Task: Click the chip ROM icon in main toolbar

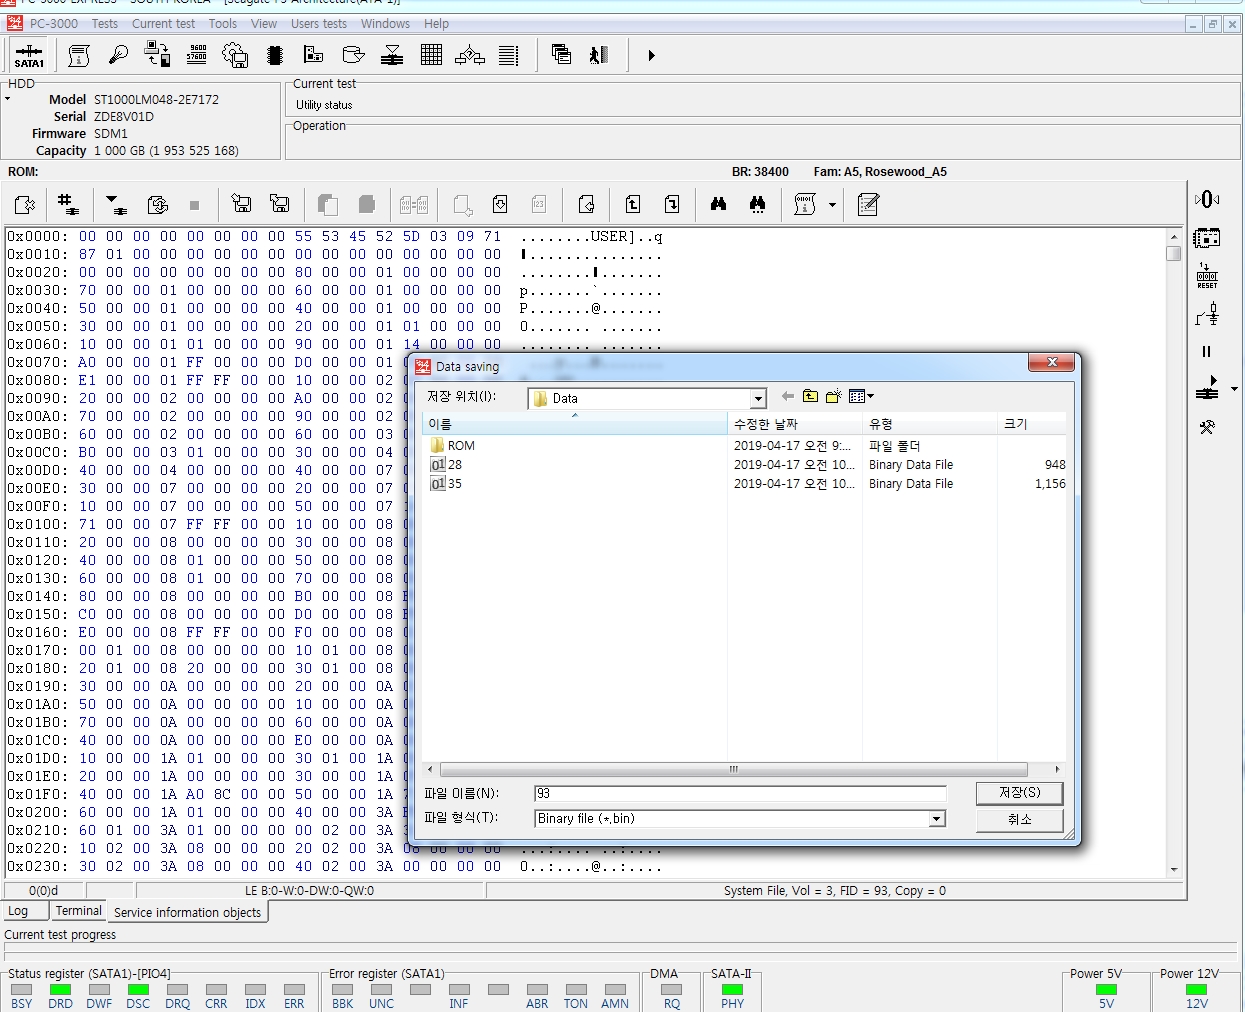Action: coord(275,55)
